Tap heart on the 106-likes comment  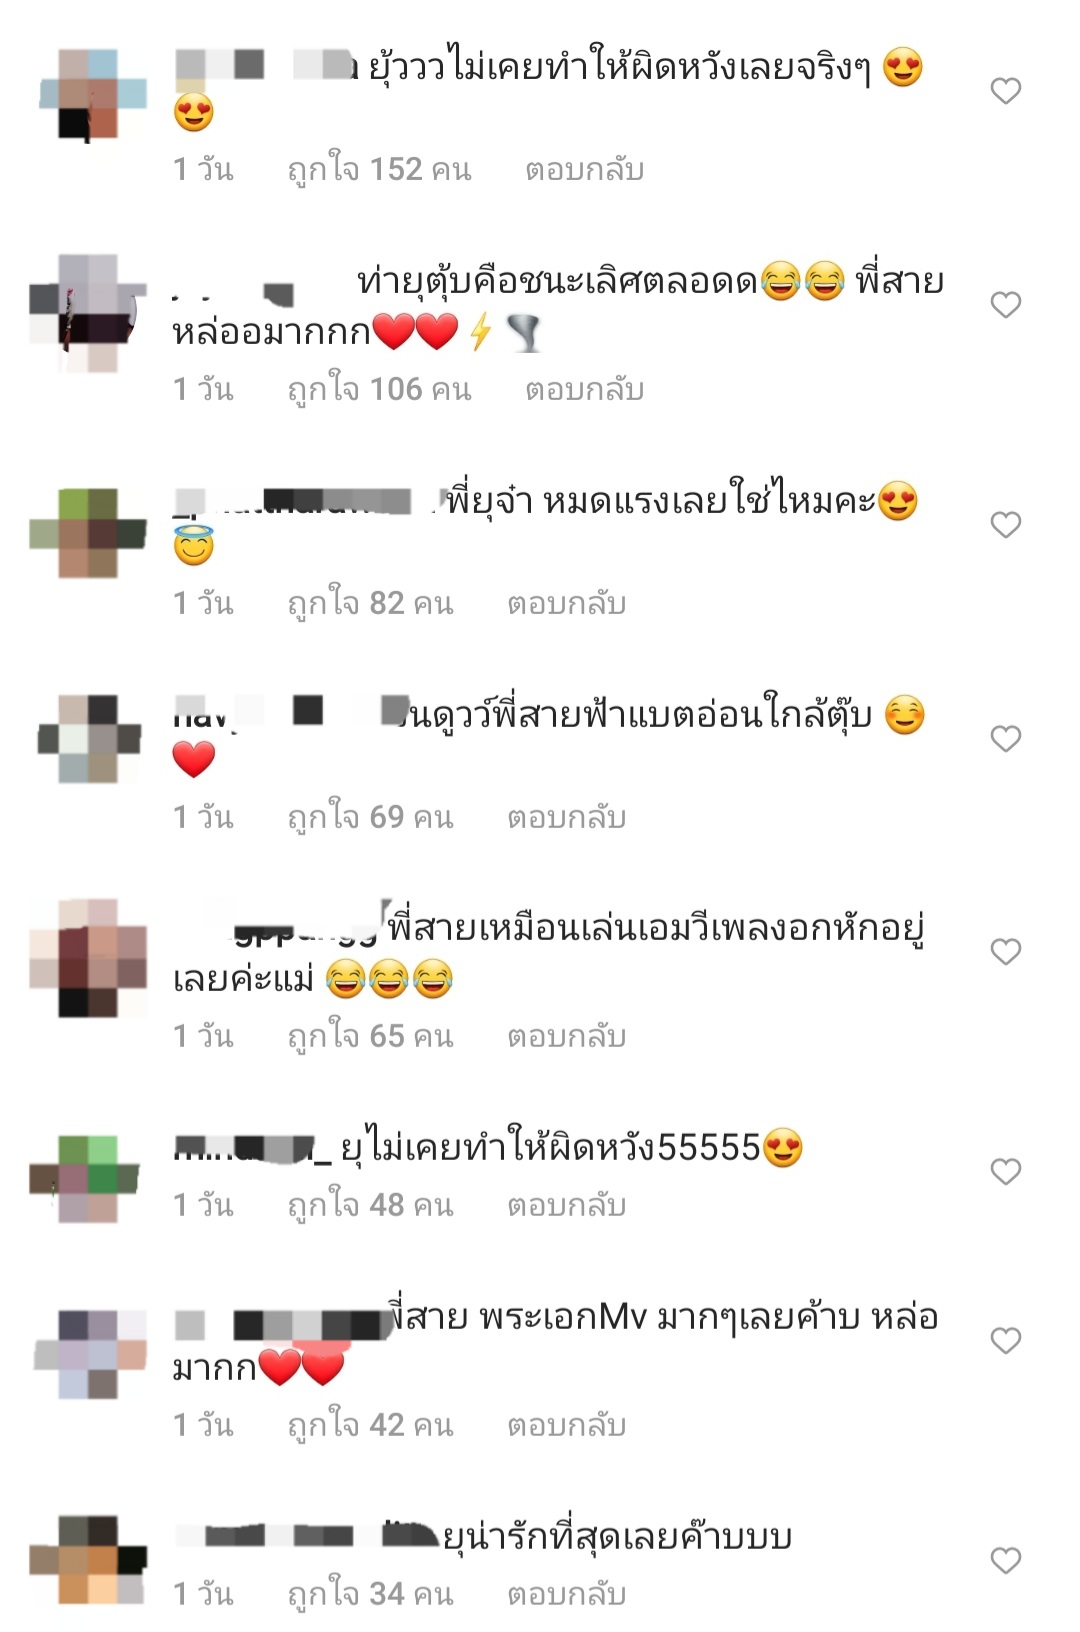tap(1005, 305)
